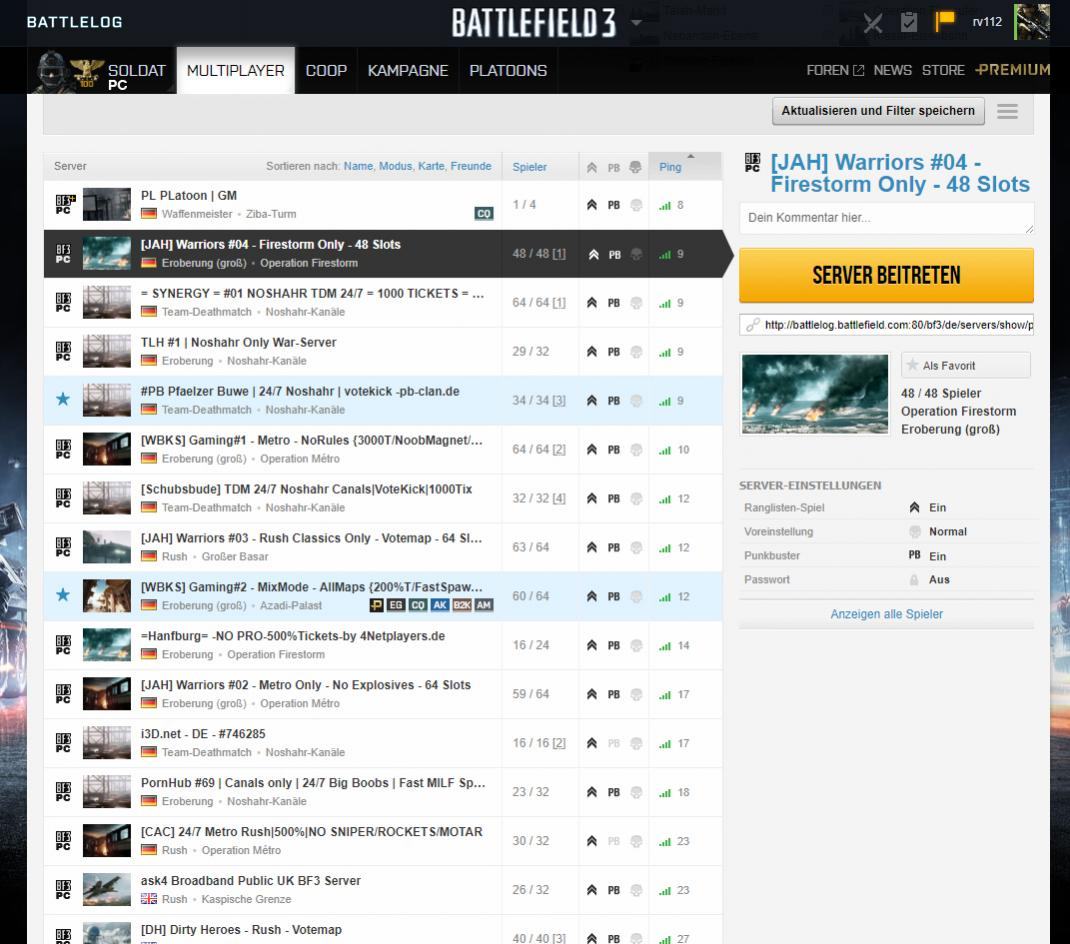
Task: Open the PREMIUM page
Action: (1013, 70)
